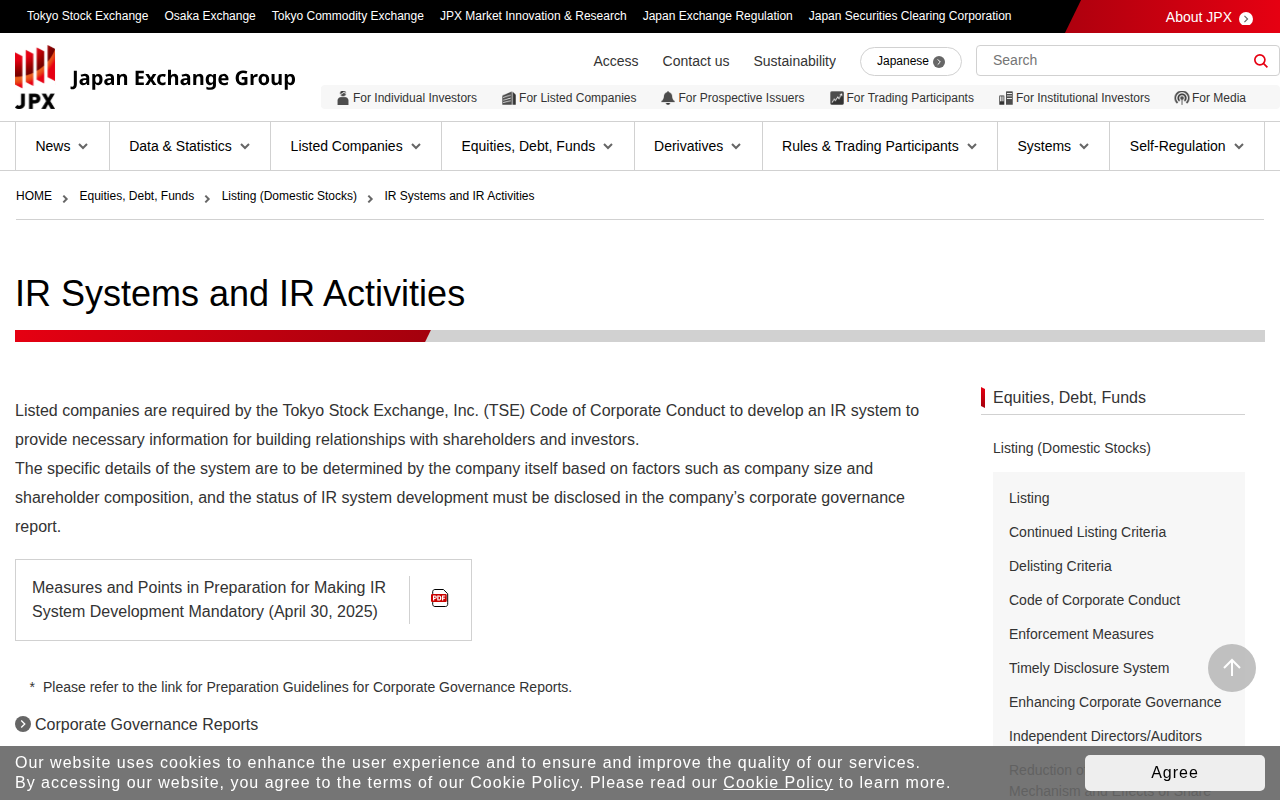Open the PDF icon for IR measures

click(440, 598)
